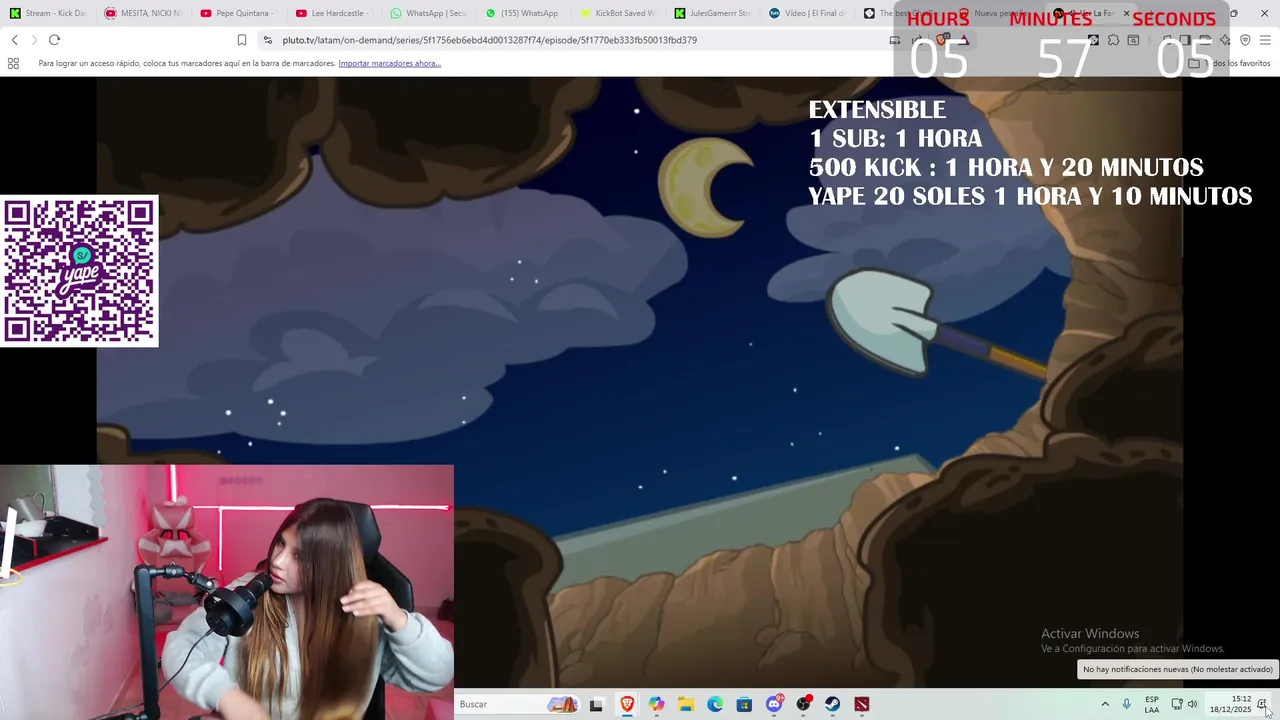1280x720 pixels.
Task: Switch to the 'Stream - Kick Dashboard' tab
Action: coord(48,13)
